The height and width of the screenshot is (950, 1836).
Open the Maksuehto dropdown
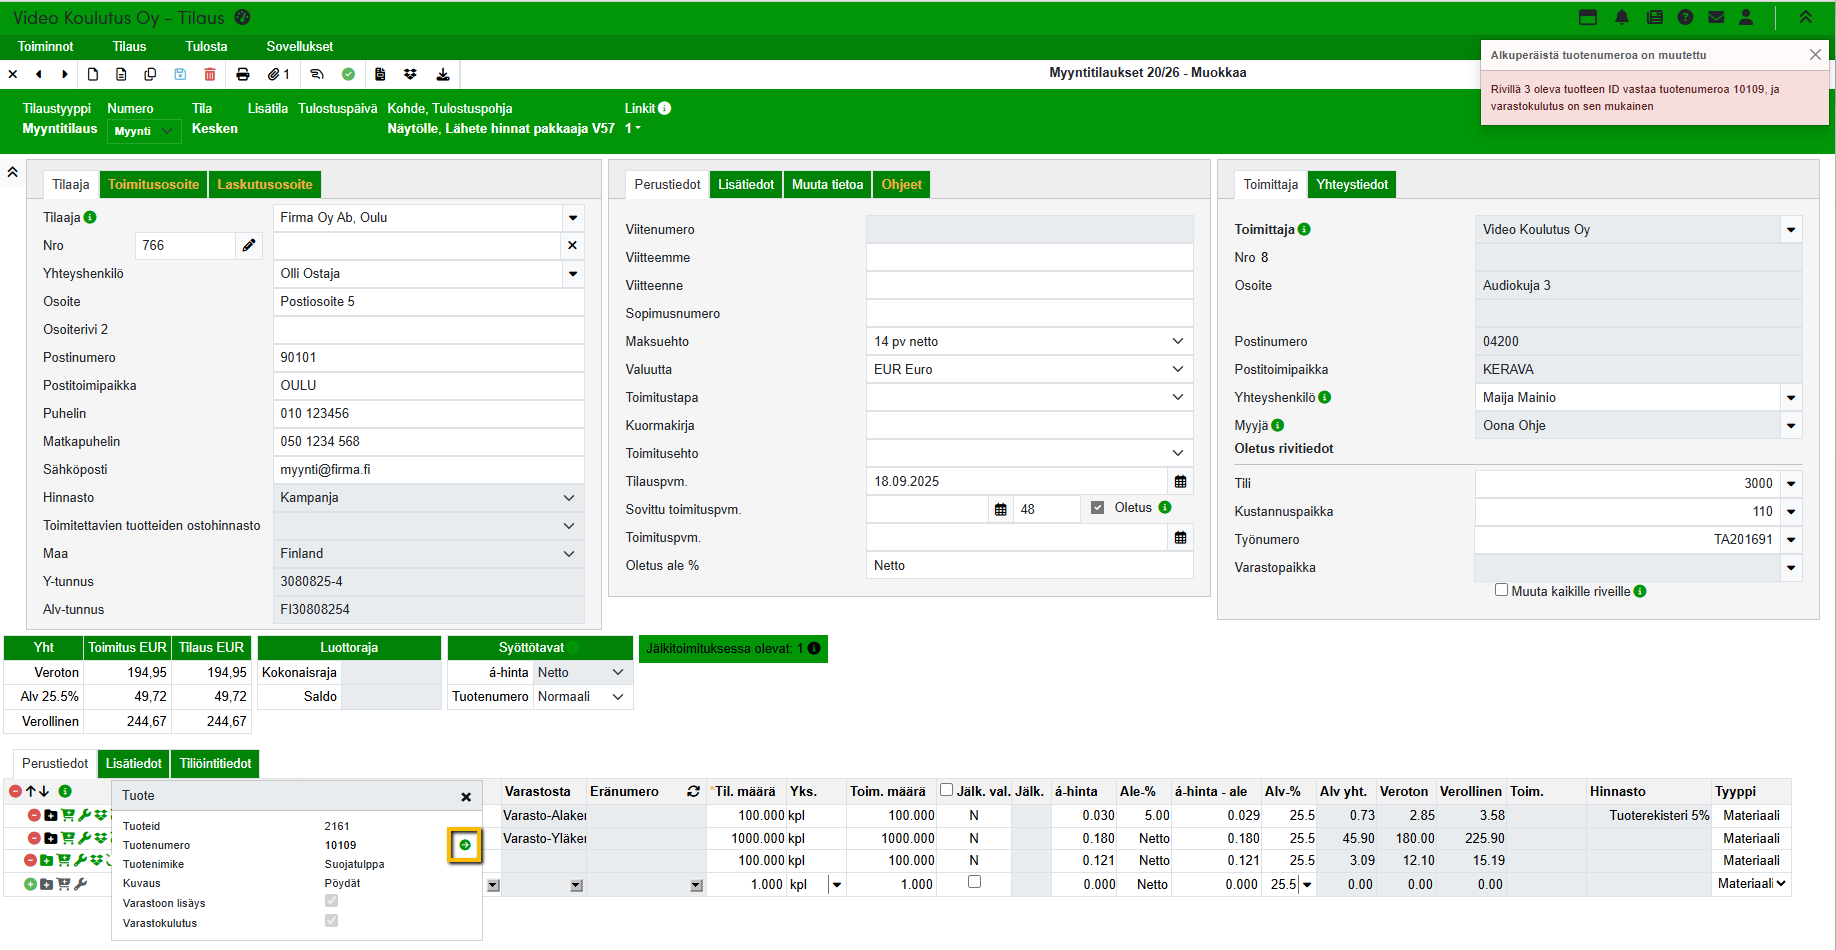point(1029,342)
